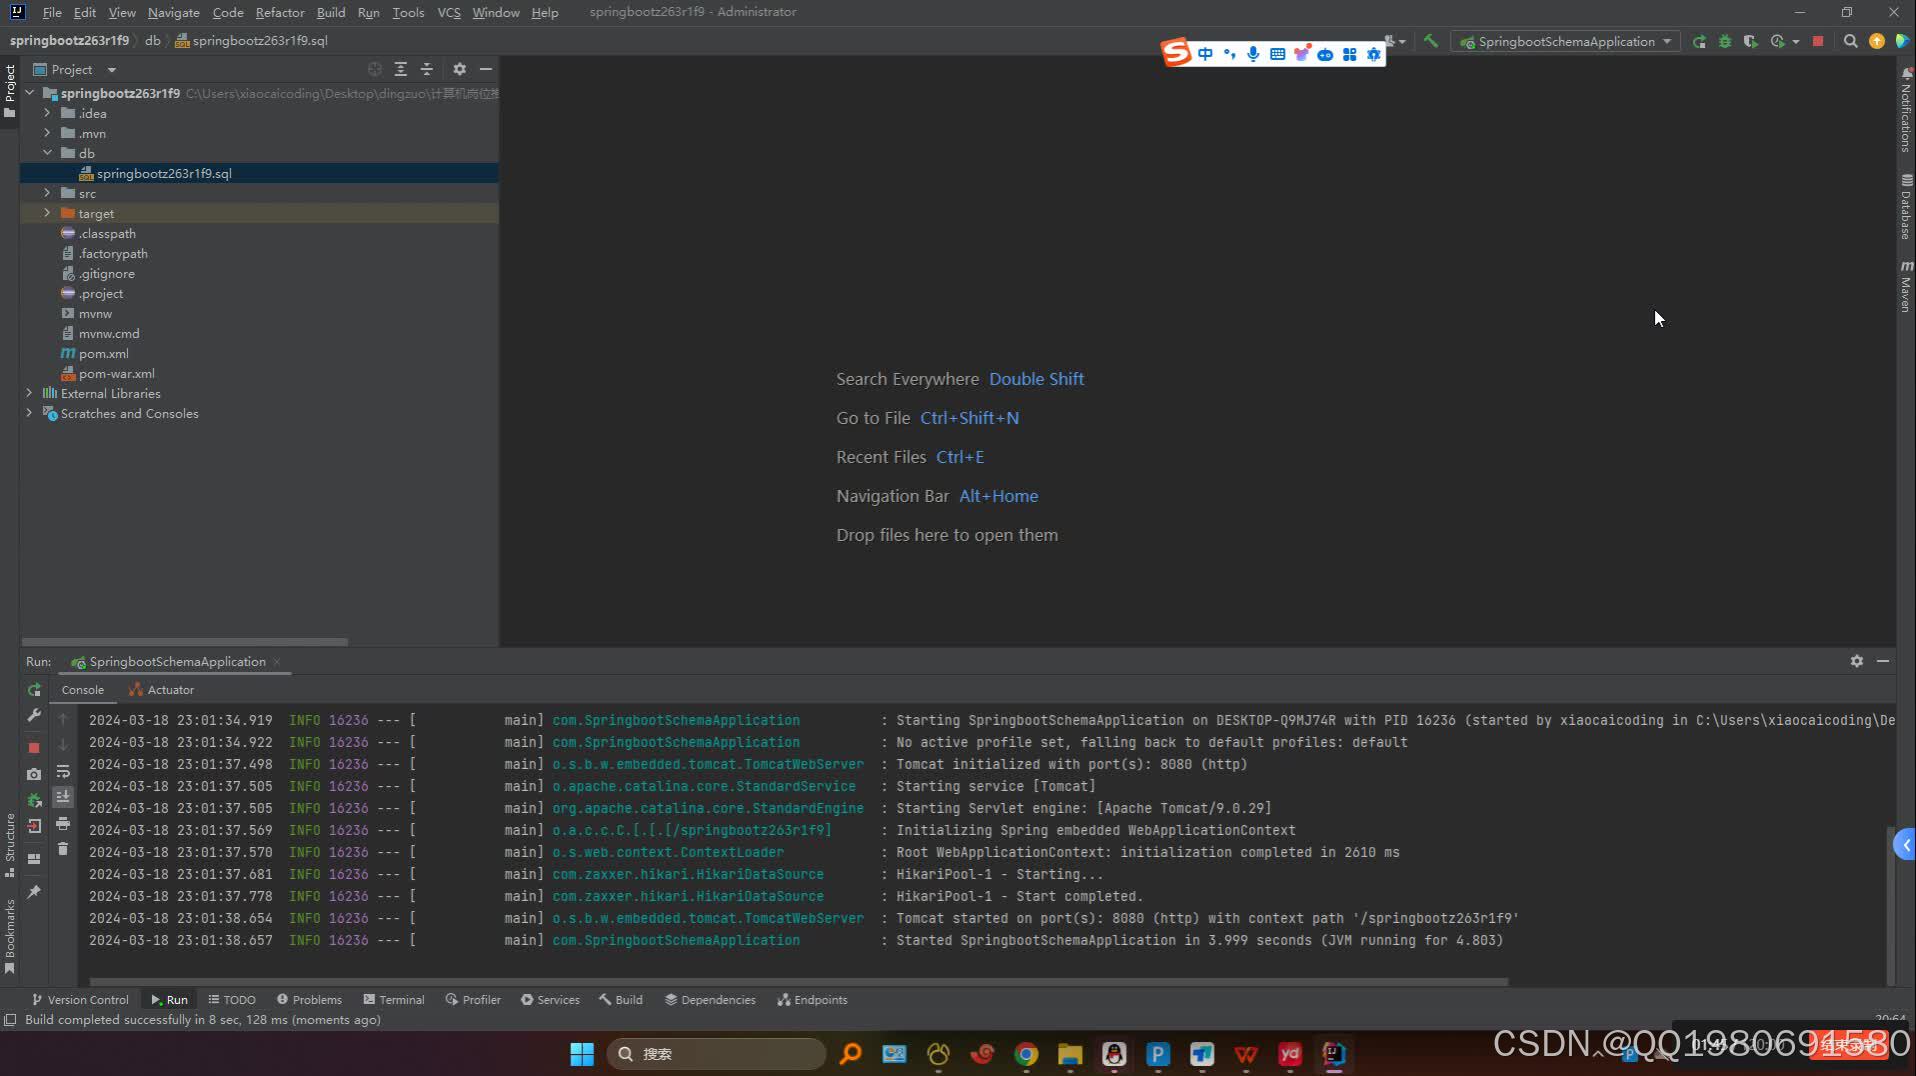Open the Terminal tool window tab
This screenshot has height=1076, width=1916.
(x=393, y=1000)
